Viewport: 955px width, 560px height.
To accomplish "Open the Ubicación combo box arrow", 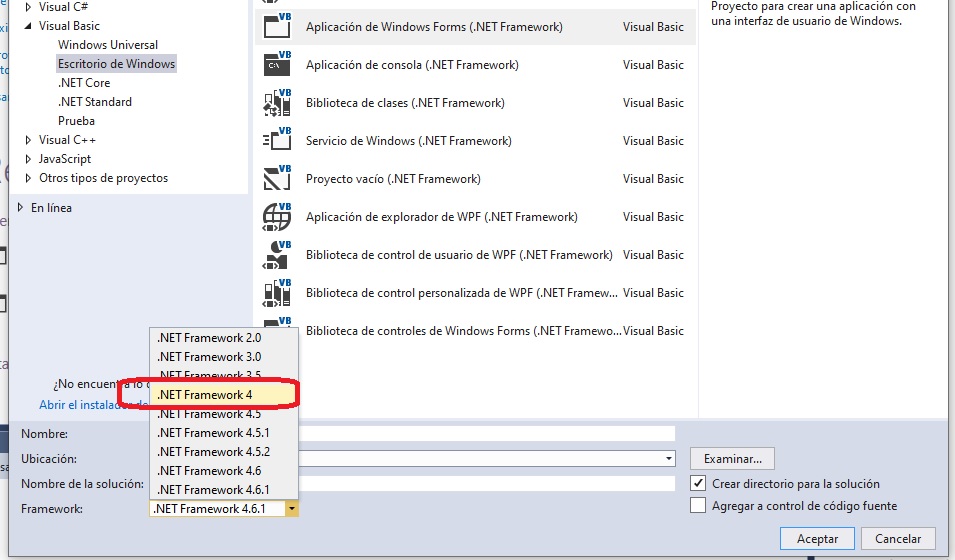I will (669, 458).
